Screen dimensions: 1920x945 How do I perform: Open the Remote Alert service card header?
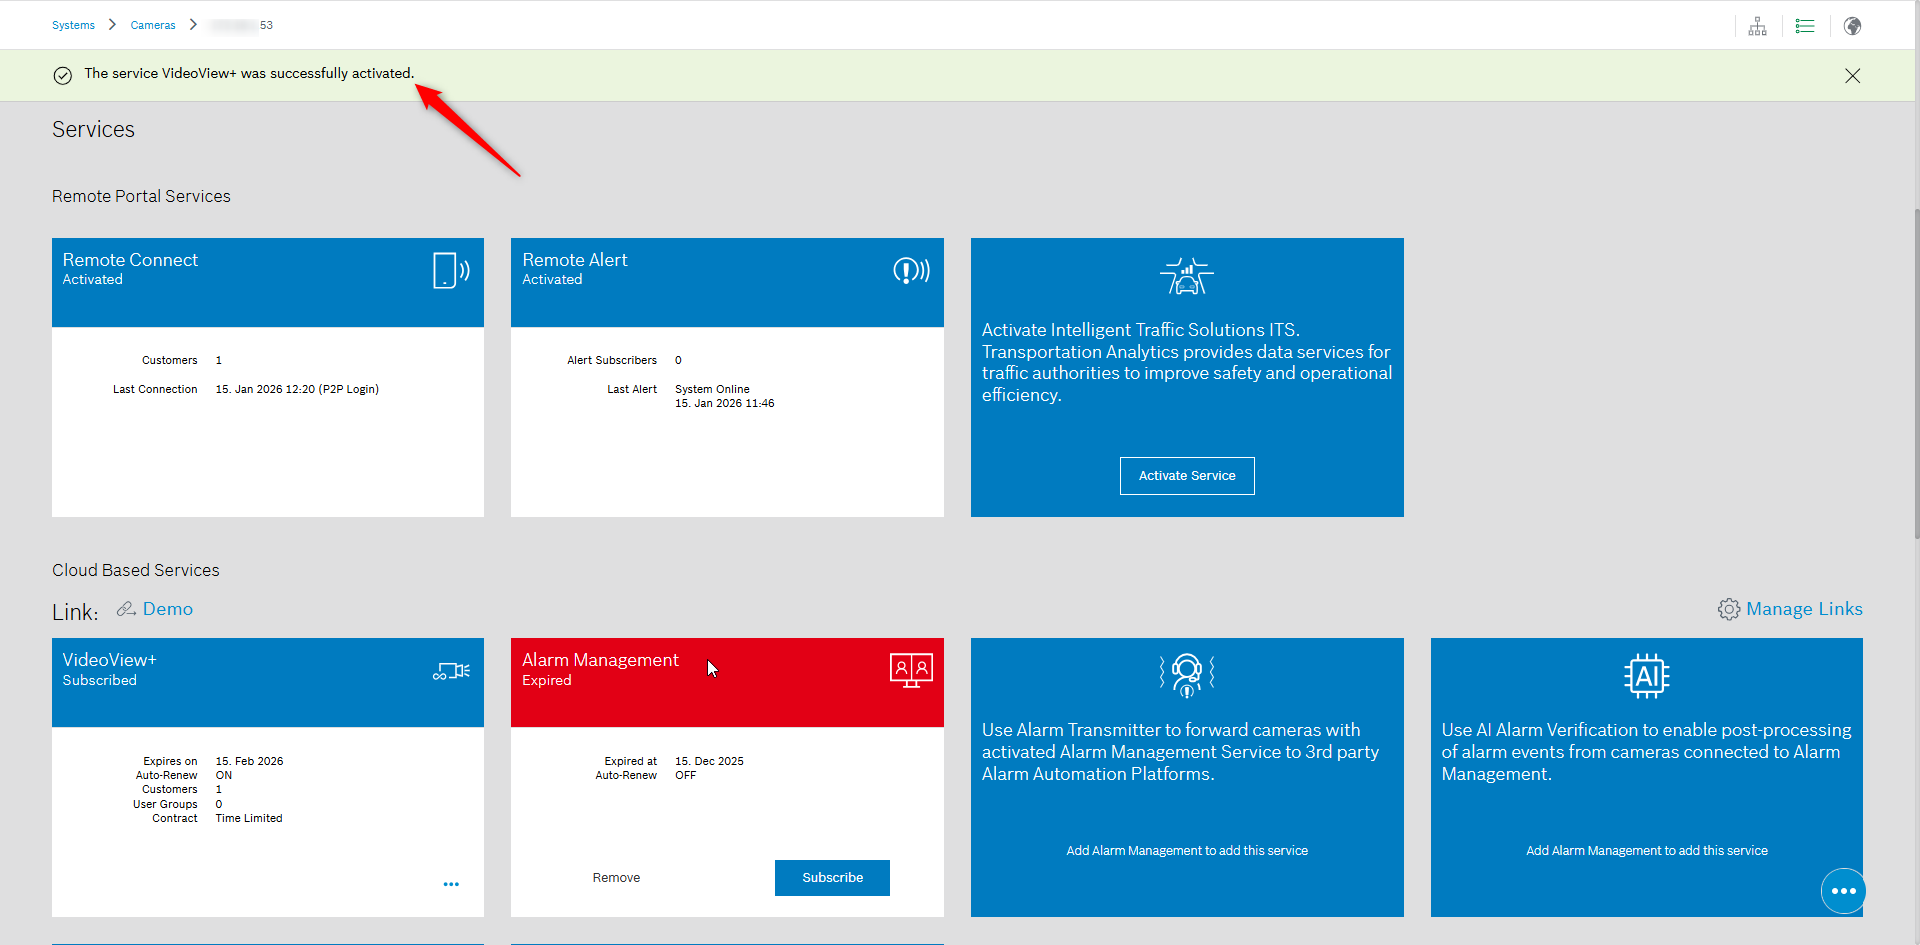pos(727,282)
